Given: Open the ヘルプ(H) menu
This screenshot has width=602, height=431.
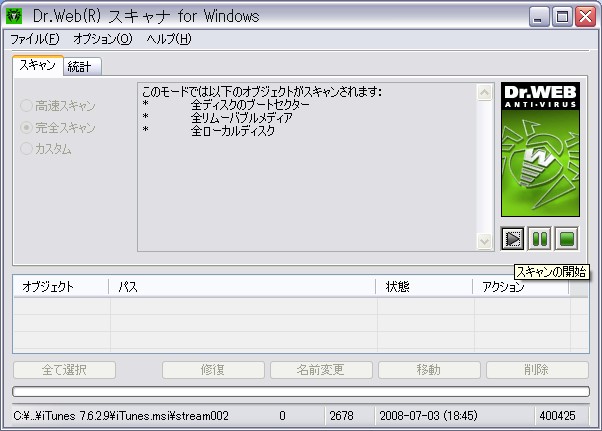Looking at the screenshot, I should [169, 39].
